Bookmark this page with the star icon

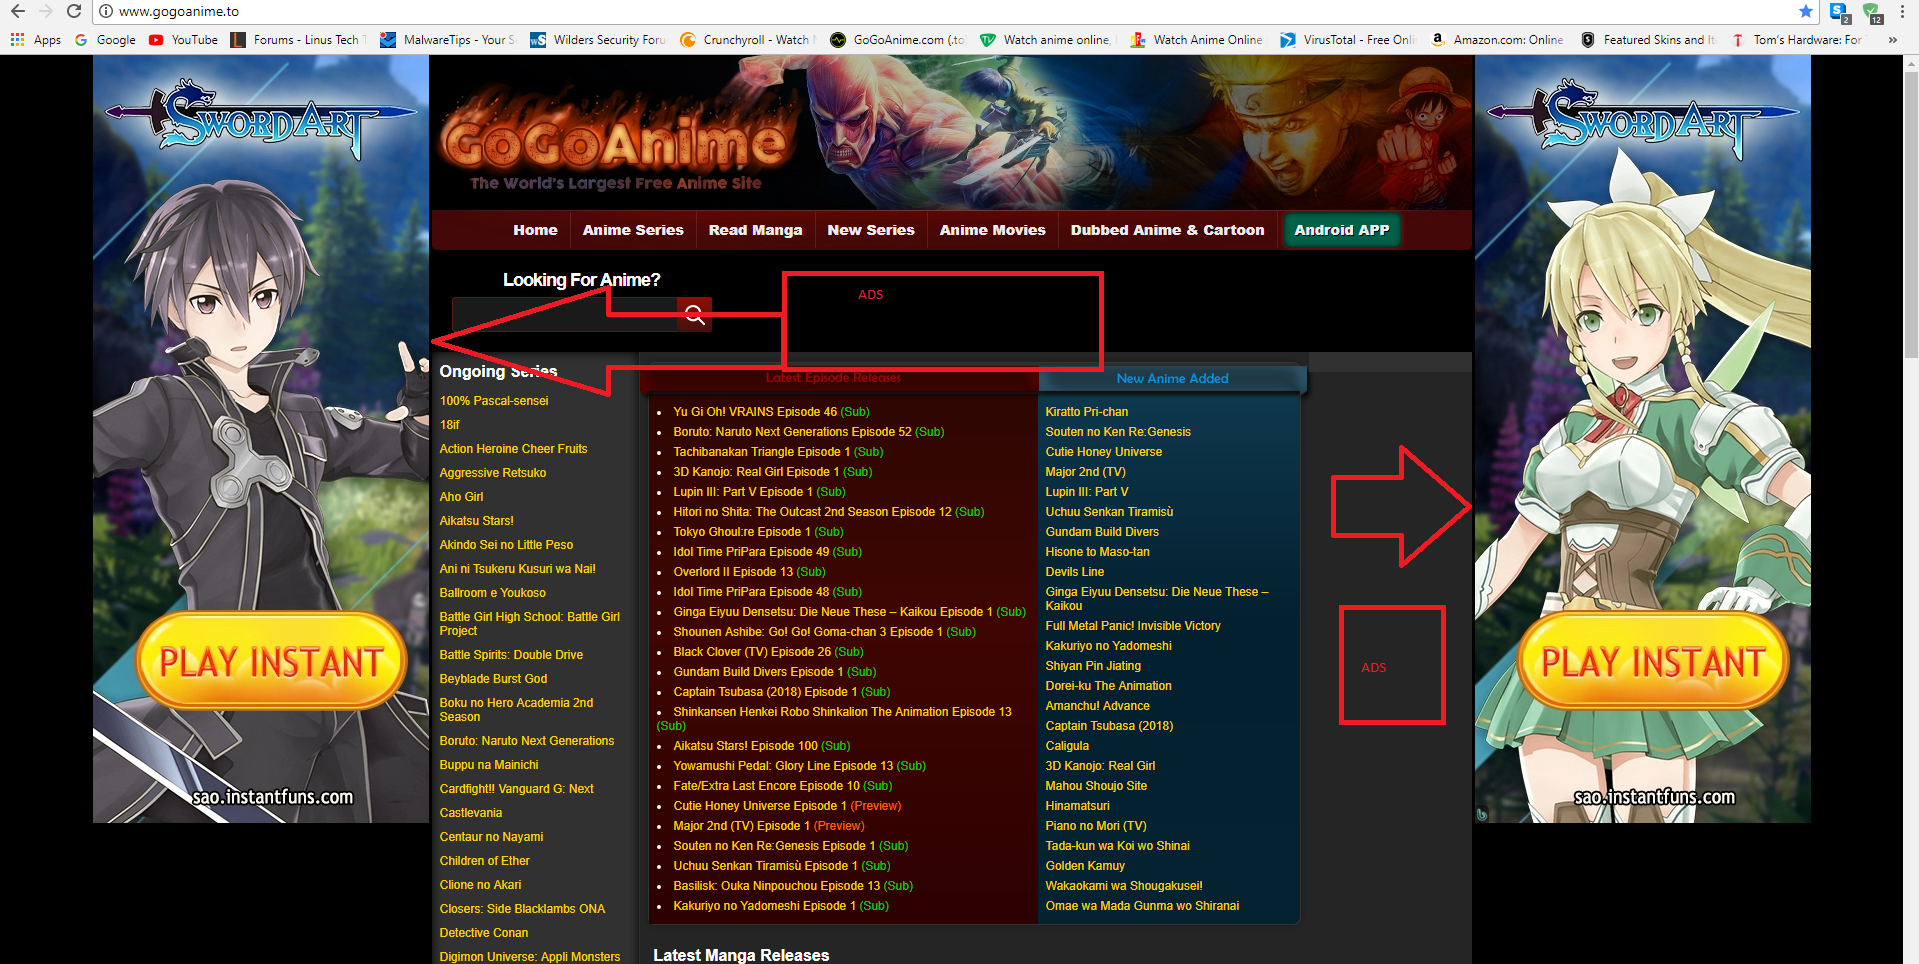1805,11
